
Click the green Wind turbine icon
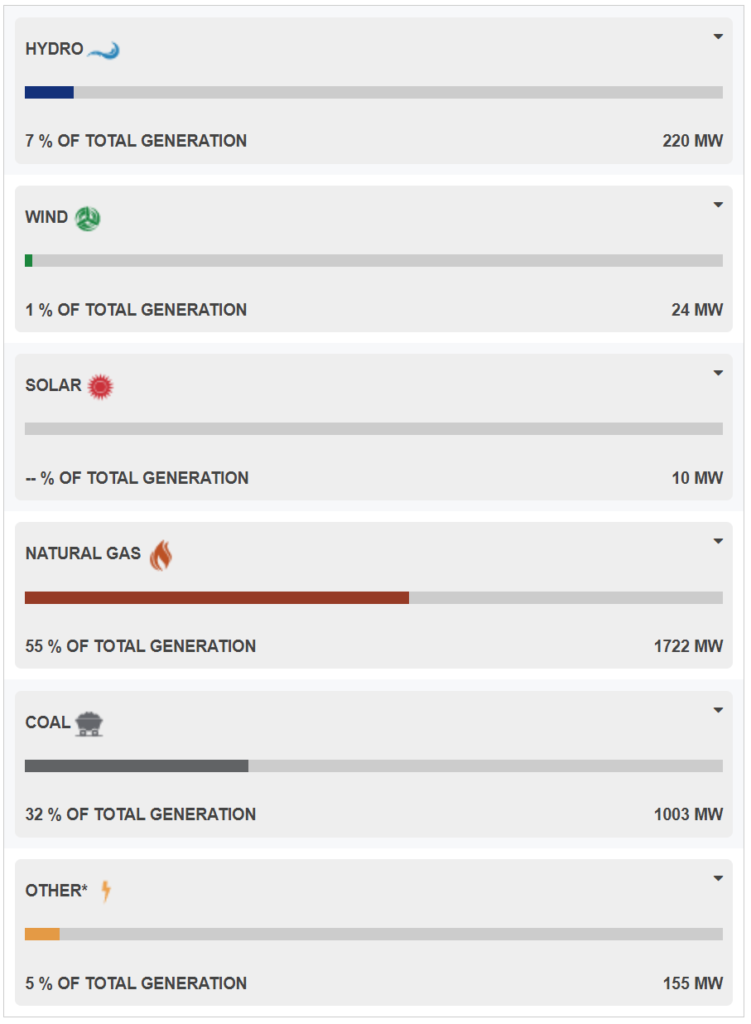coord(88,219)
